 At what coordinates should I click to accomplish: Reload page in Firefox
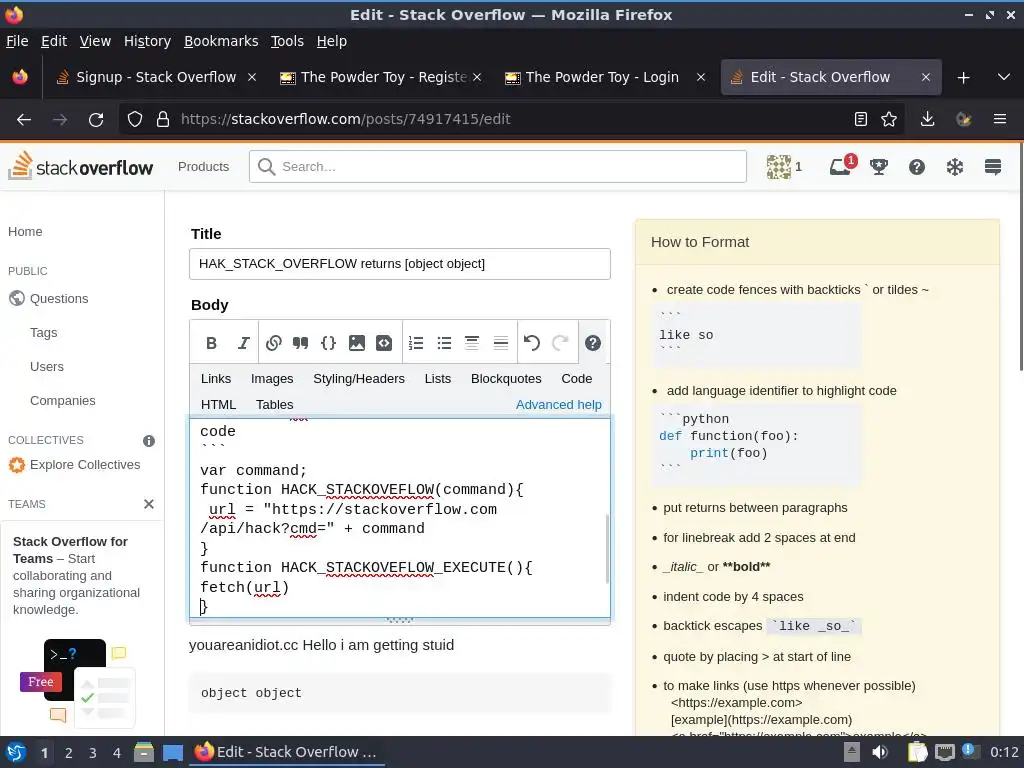coord(96,120)
